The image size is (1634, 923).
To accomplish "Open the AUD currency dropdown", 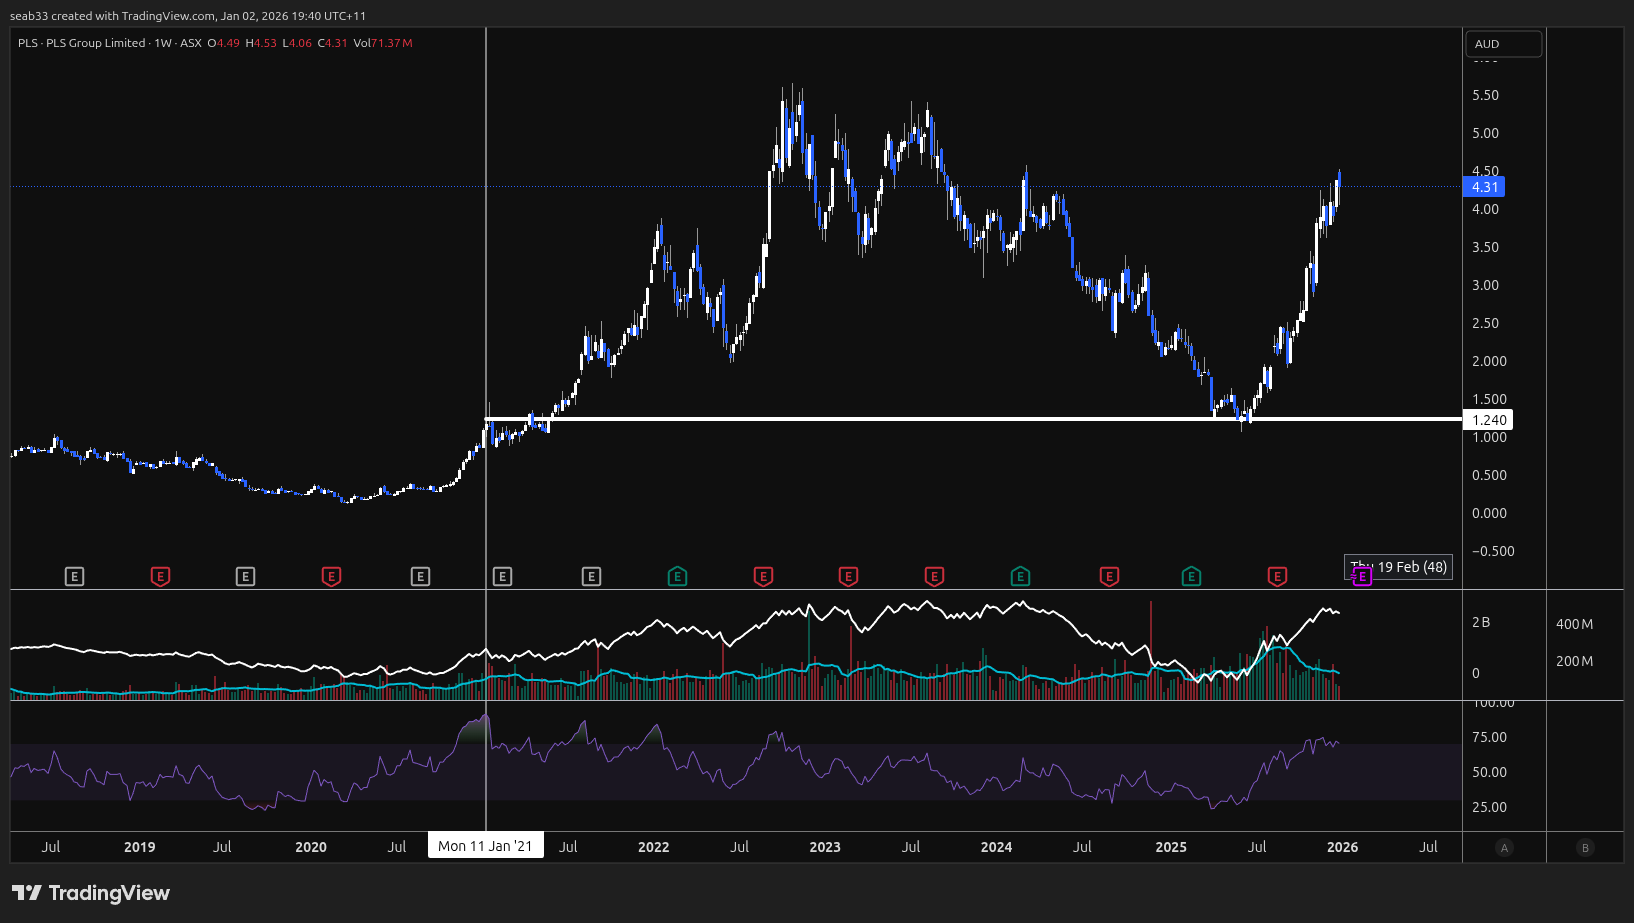I will coord(1503,44).
